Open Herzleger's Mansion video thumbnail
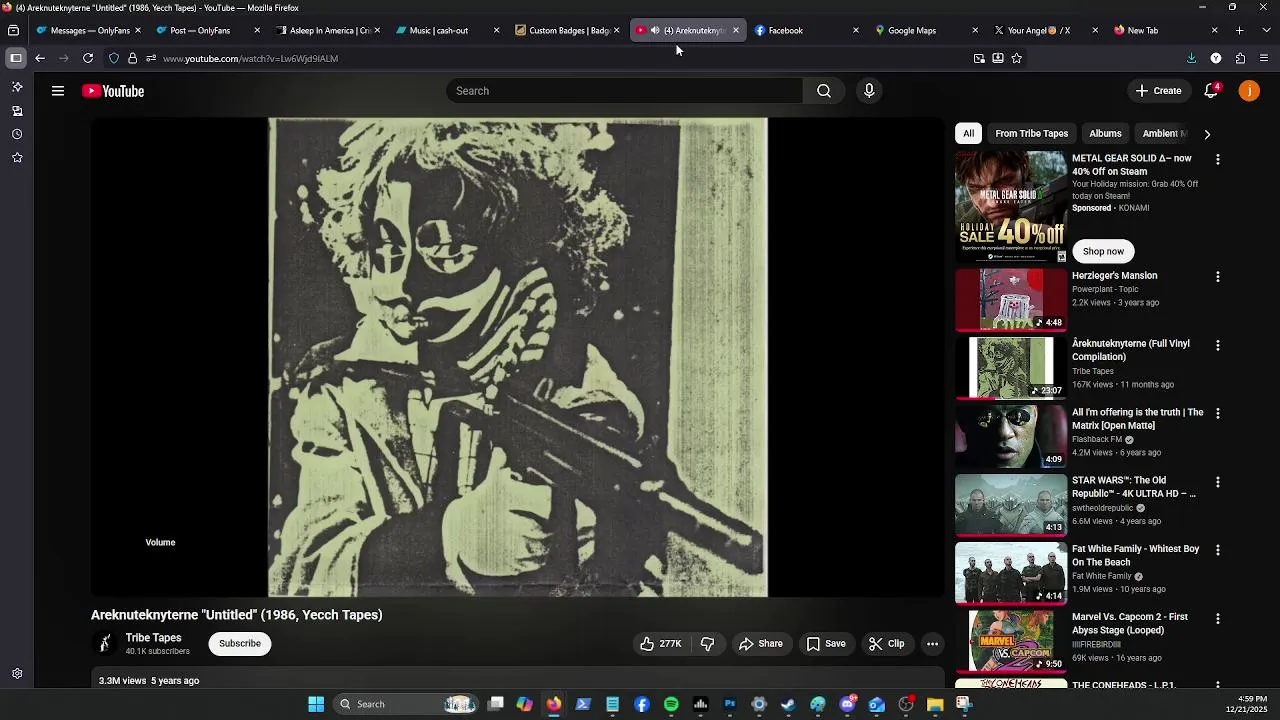Screen dimensions: 1280x720 click(x=1011, y=300)
